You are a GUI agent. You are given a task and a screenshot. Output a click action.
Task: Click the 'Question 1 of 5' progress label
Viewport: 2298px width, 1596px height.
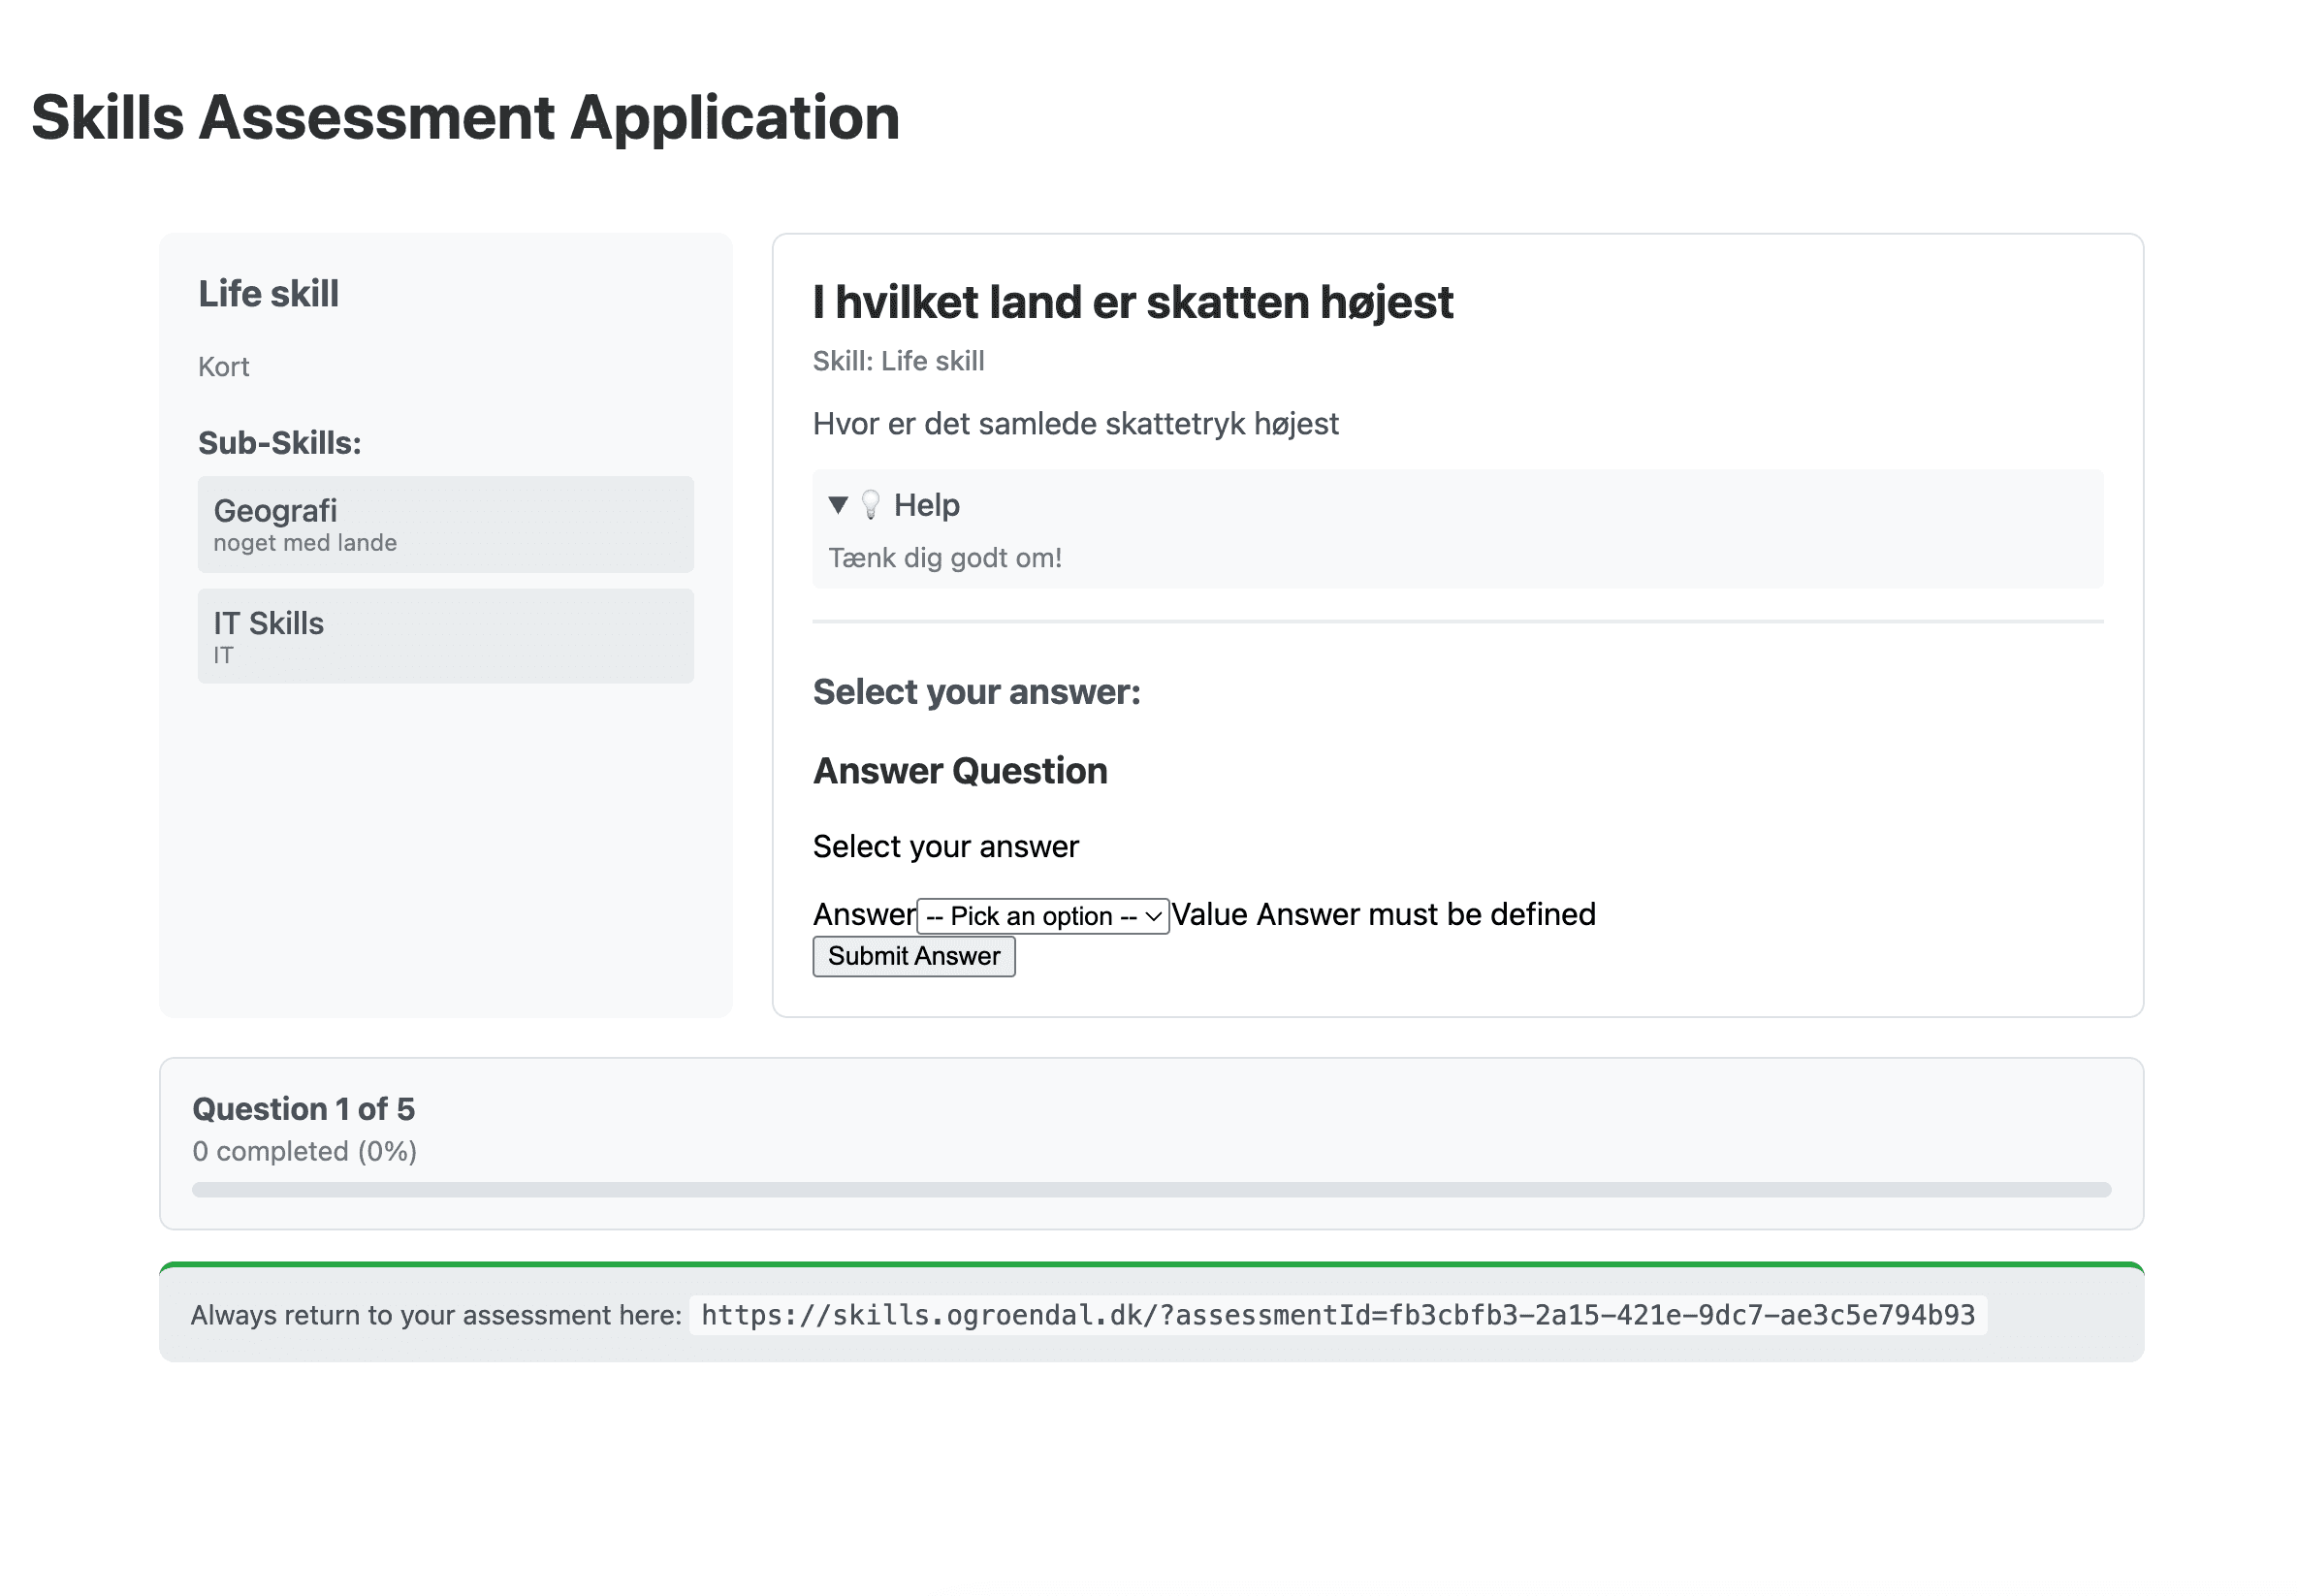tap(303, 1109)
